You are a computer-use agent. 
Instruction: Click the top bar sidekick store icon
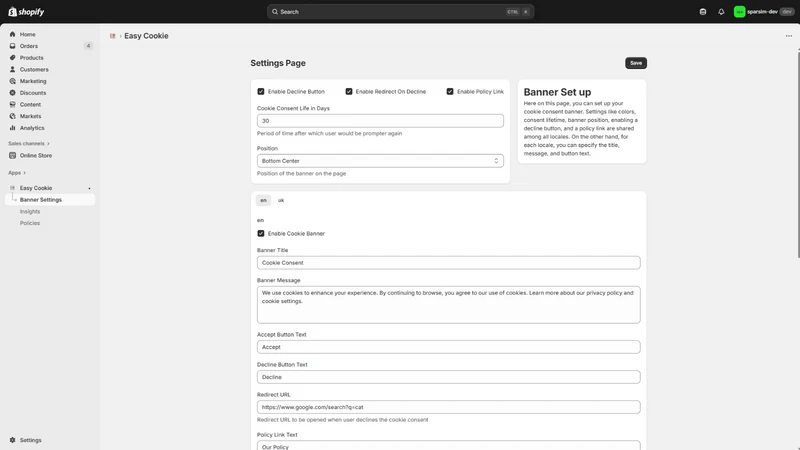pos(703,12)
